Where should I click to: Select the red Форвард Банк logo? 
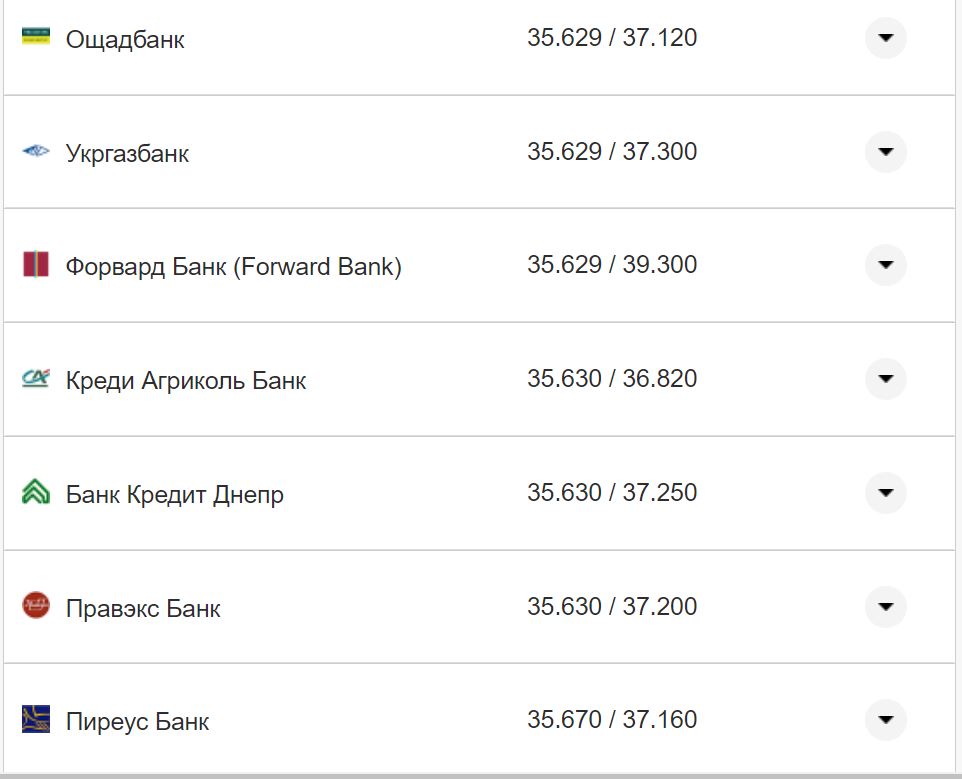[34, 266]
